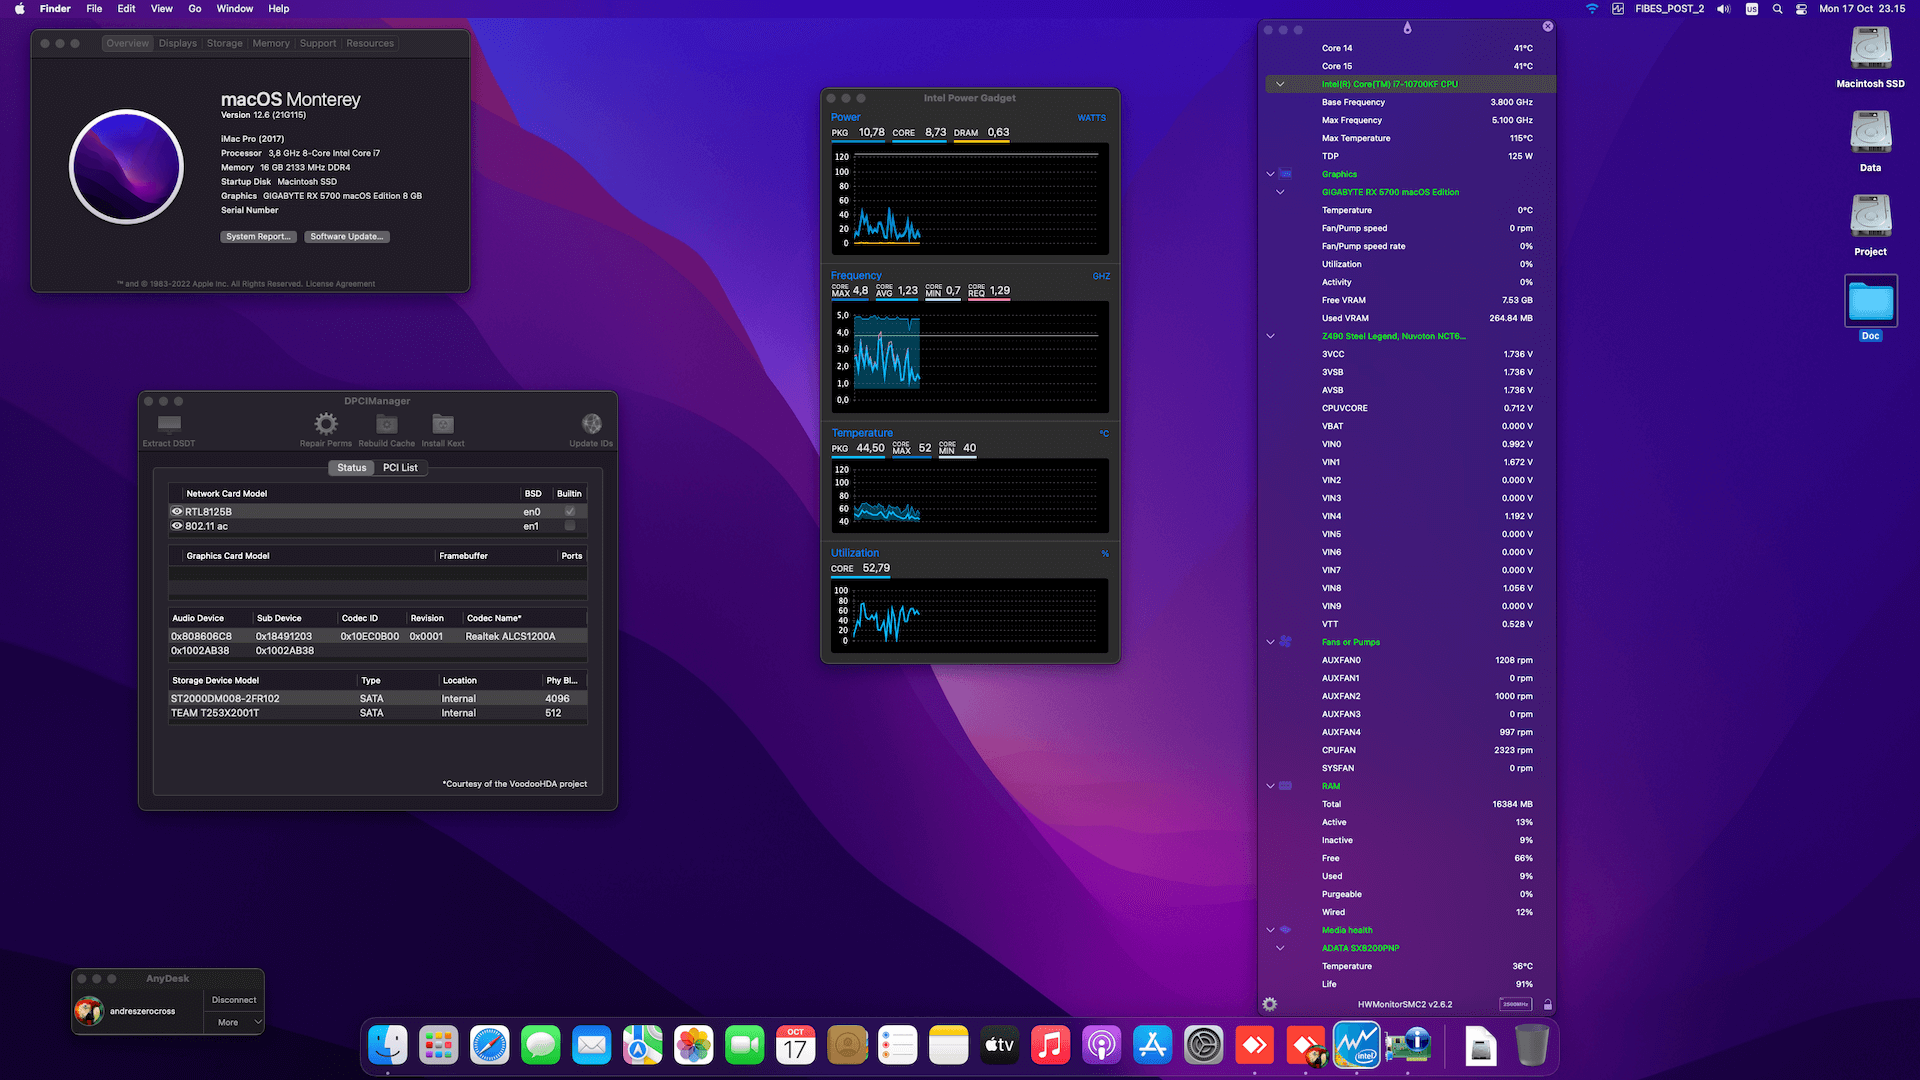
Task: Collapse the Media health section
Action: point(1271,930)
